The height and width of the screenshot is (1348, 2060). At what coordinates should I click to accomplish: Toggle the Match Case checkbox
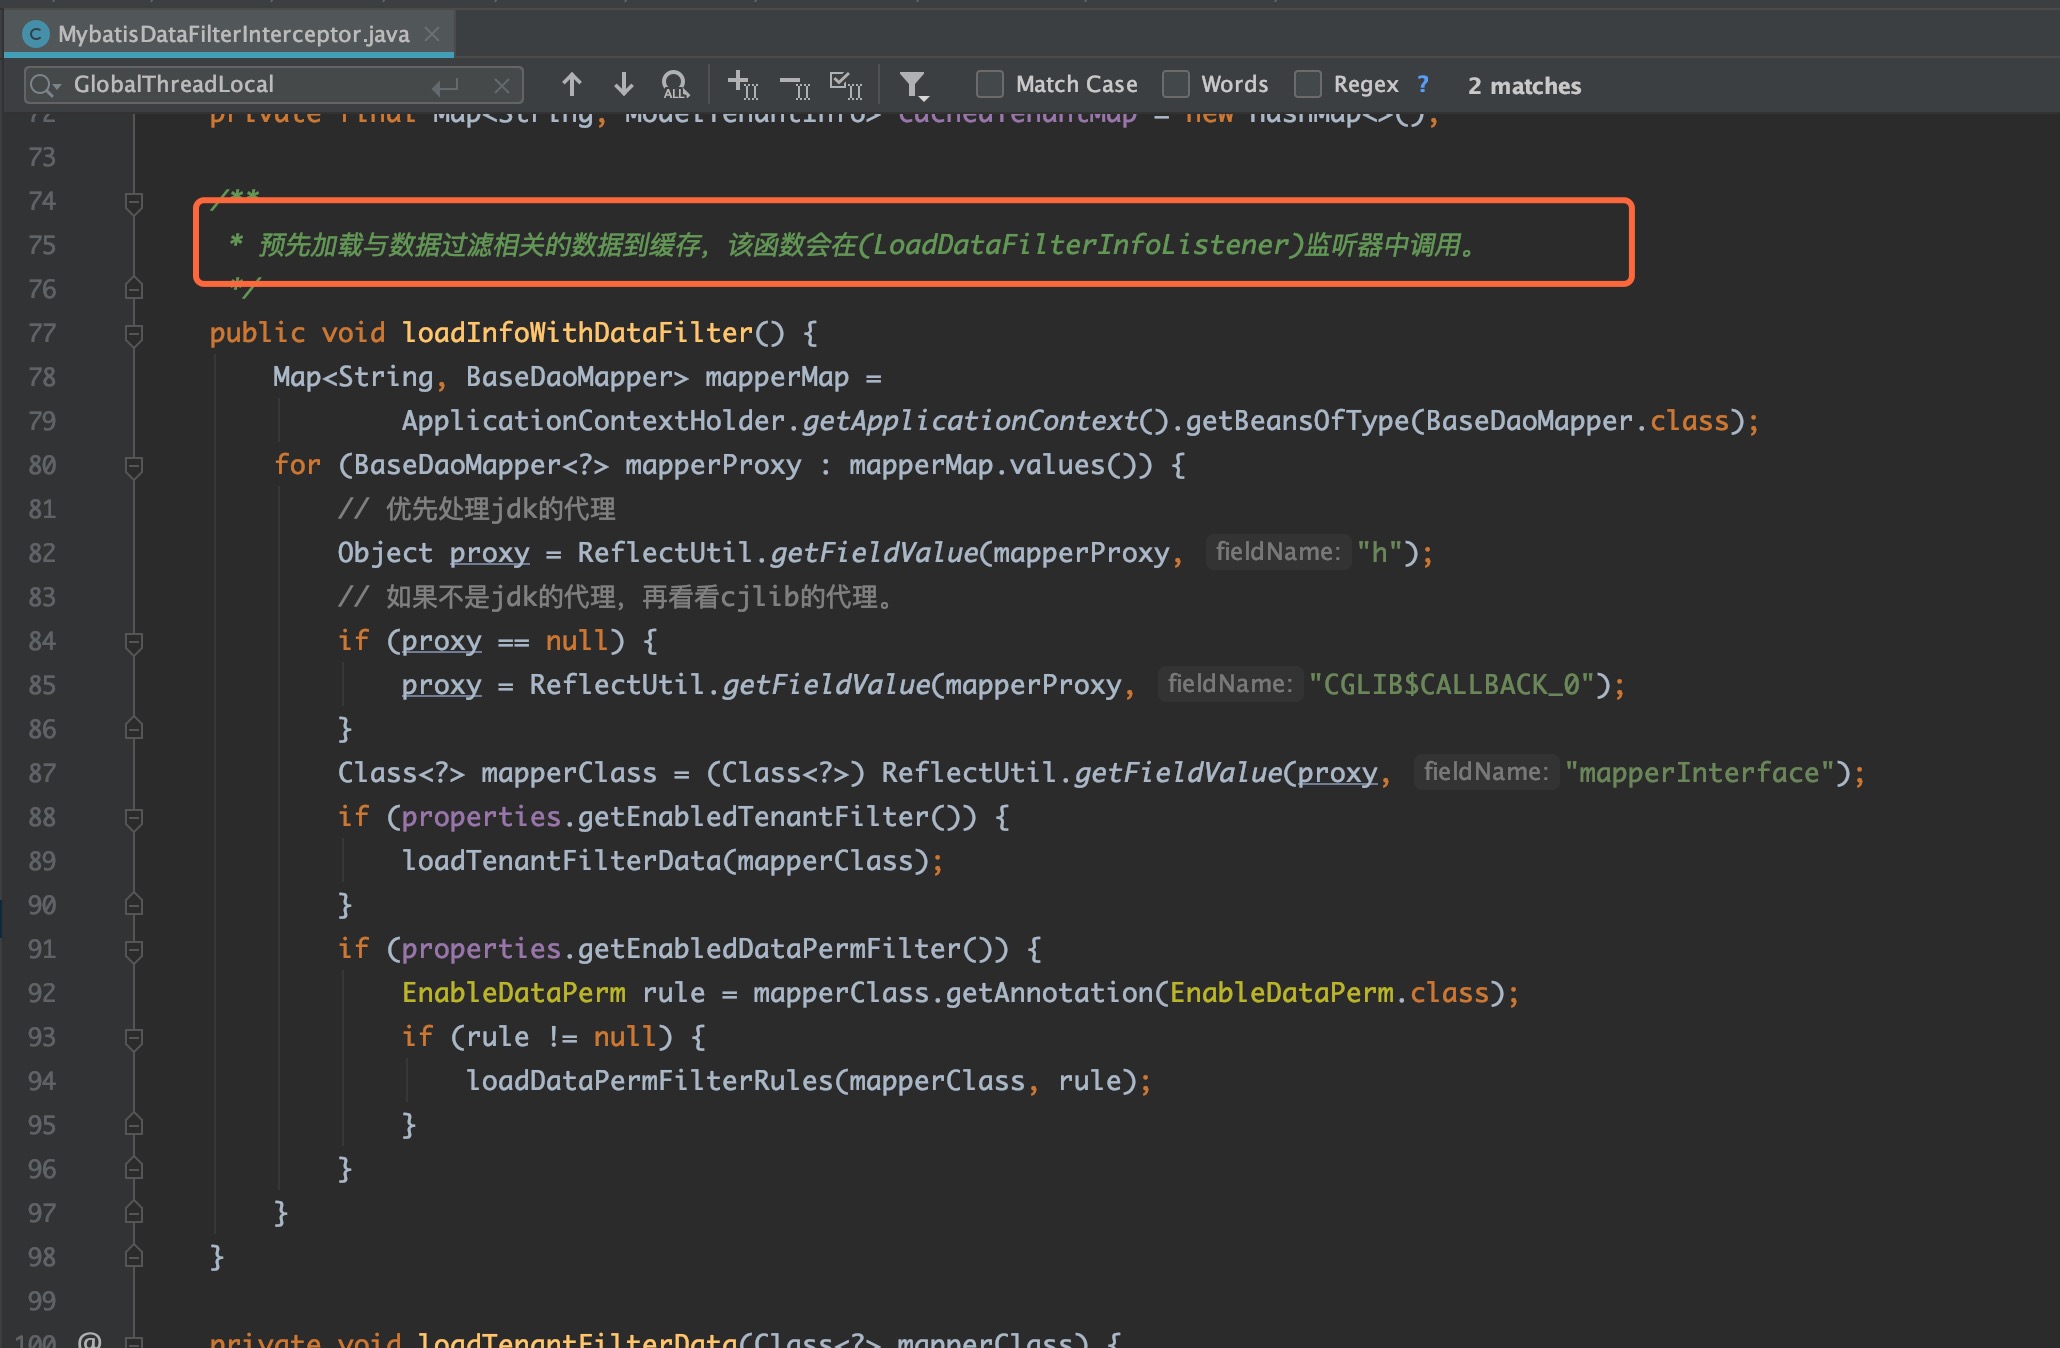pos(986,84)
